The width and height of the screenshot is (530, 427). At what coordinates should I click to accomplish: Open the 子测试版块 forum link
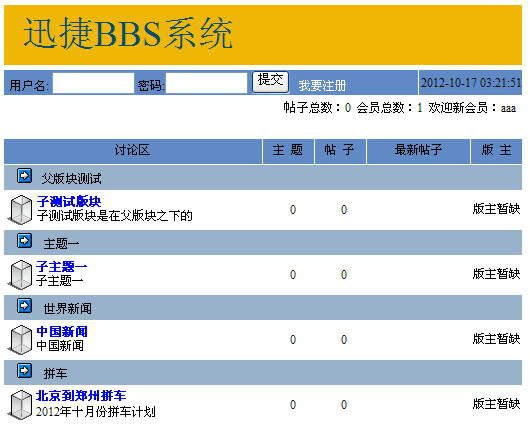point(69,201)
